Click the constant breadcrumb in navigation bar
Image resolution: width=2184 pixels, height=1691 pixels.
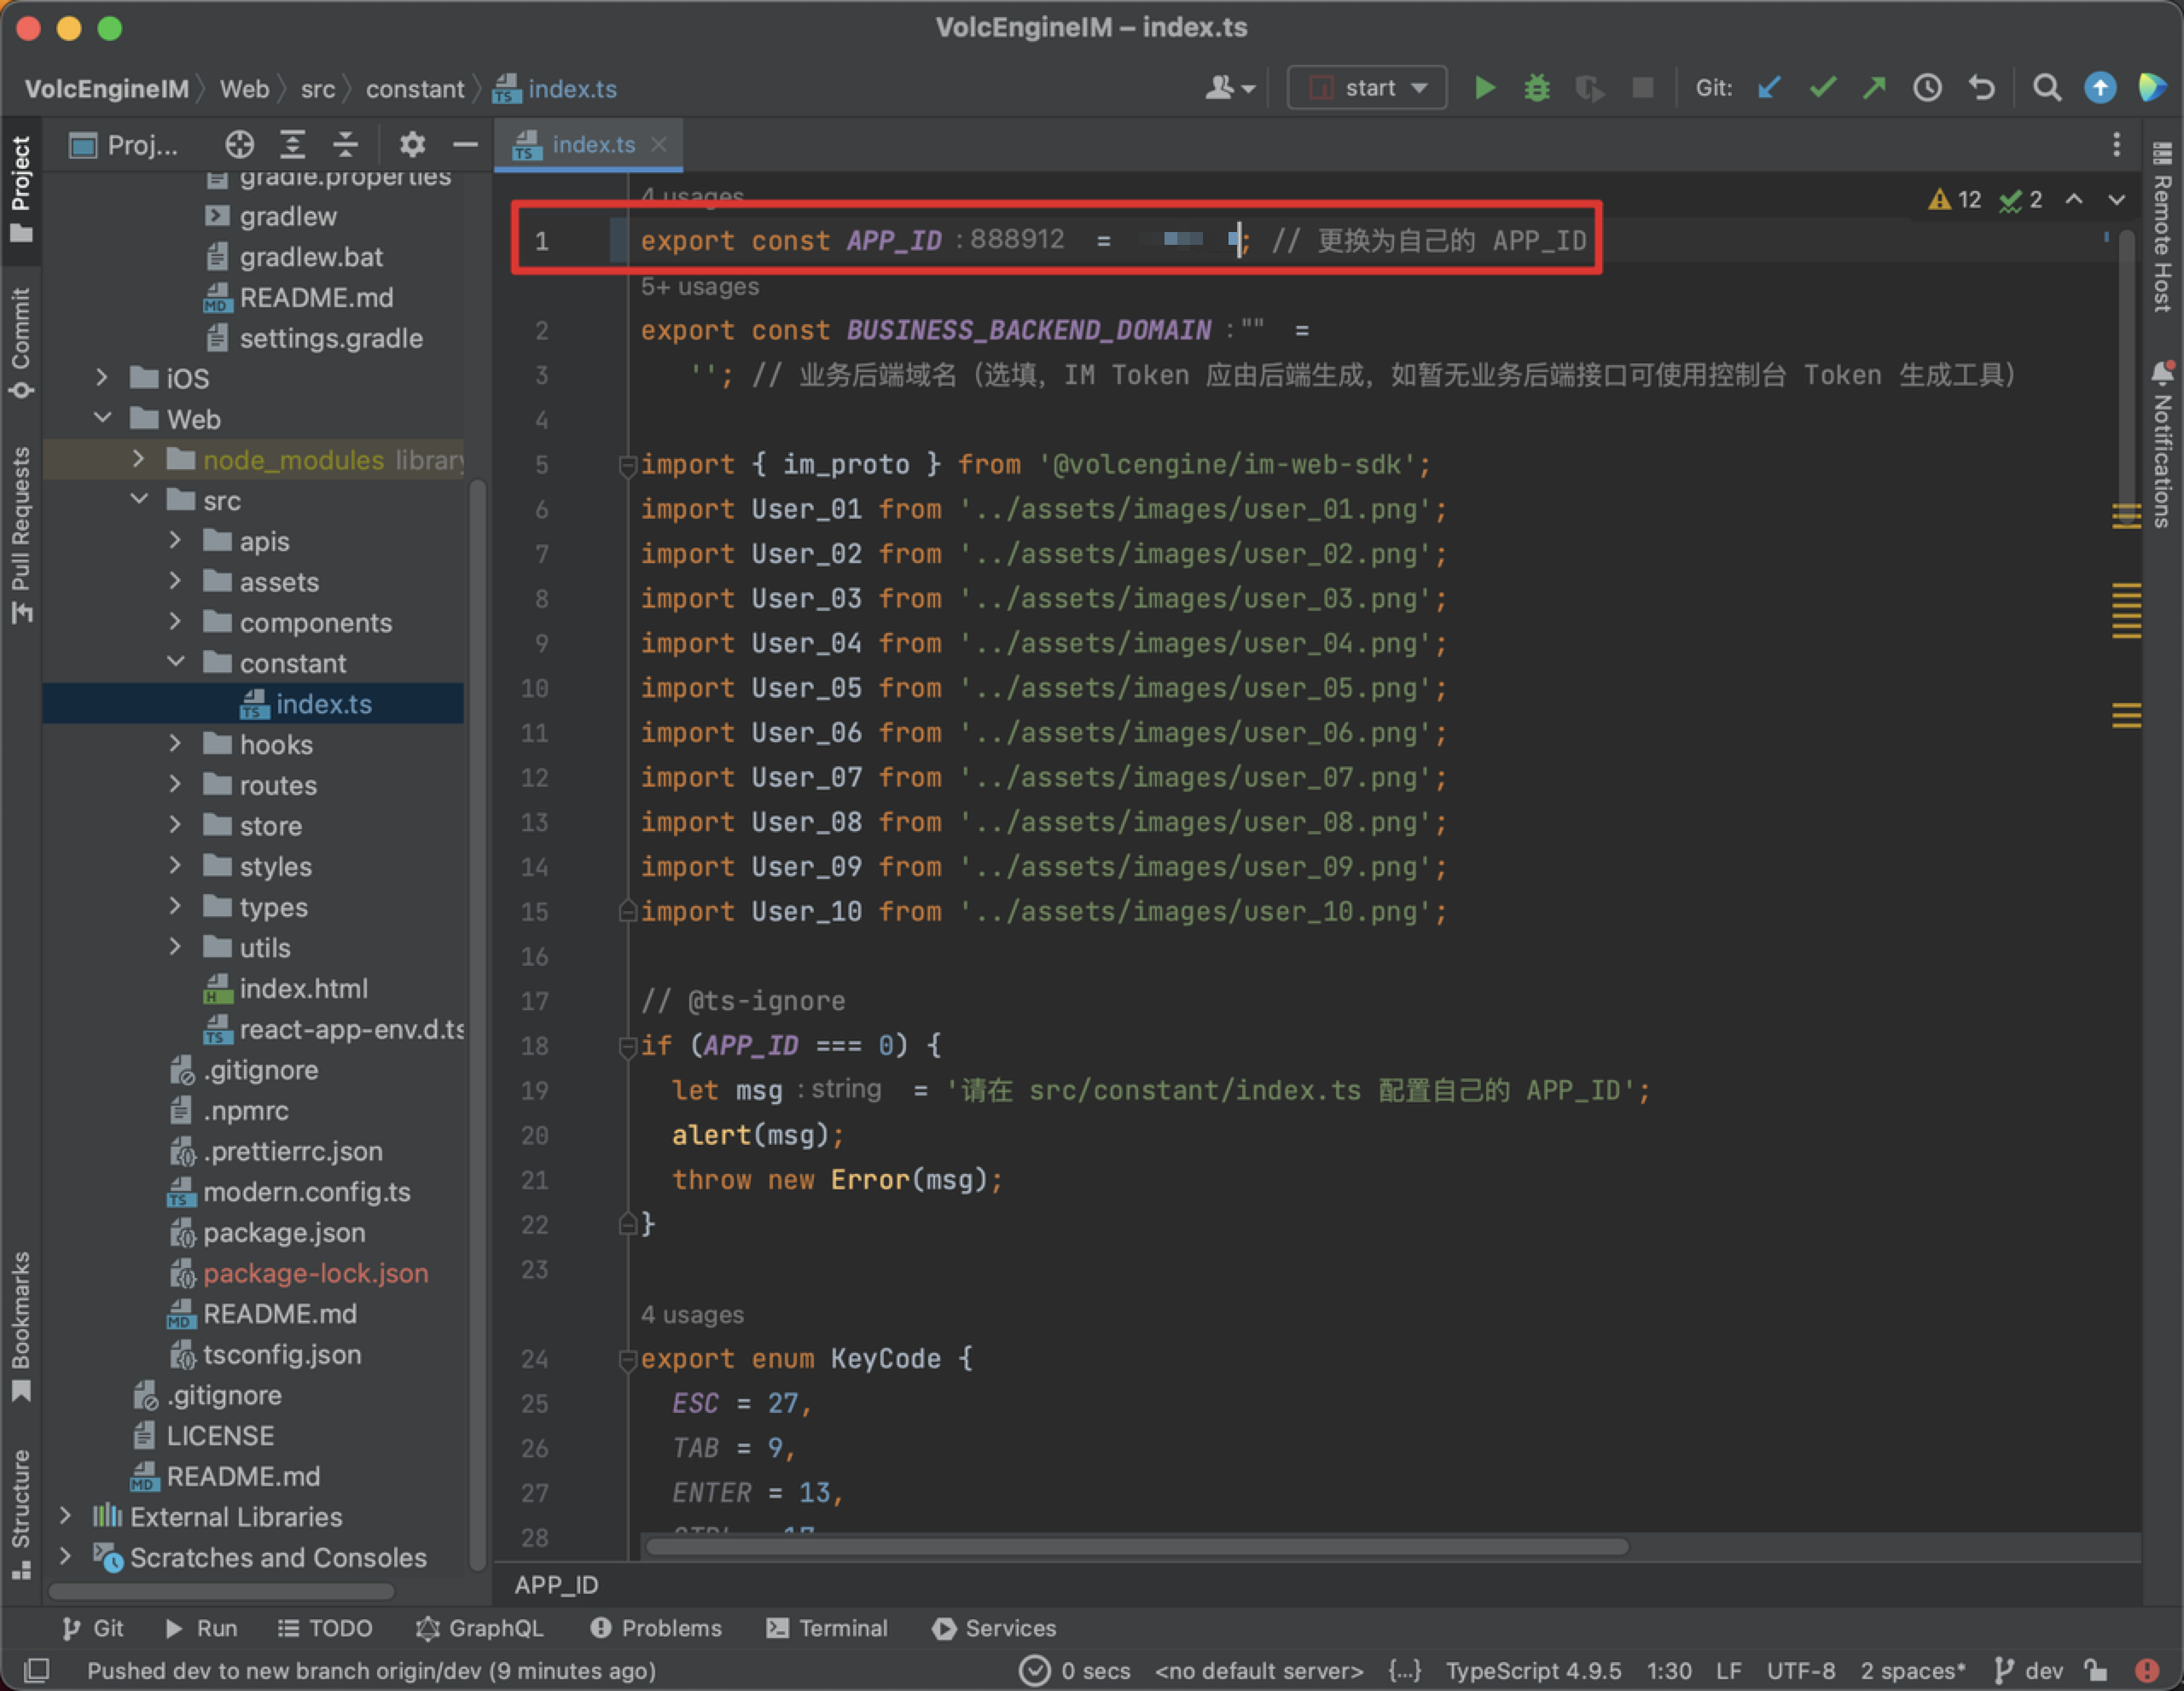[x=415, y=89]
